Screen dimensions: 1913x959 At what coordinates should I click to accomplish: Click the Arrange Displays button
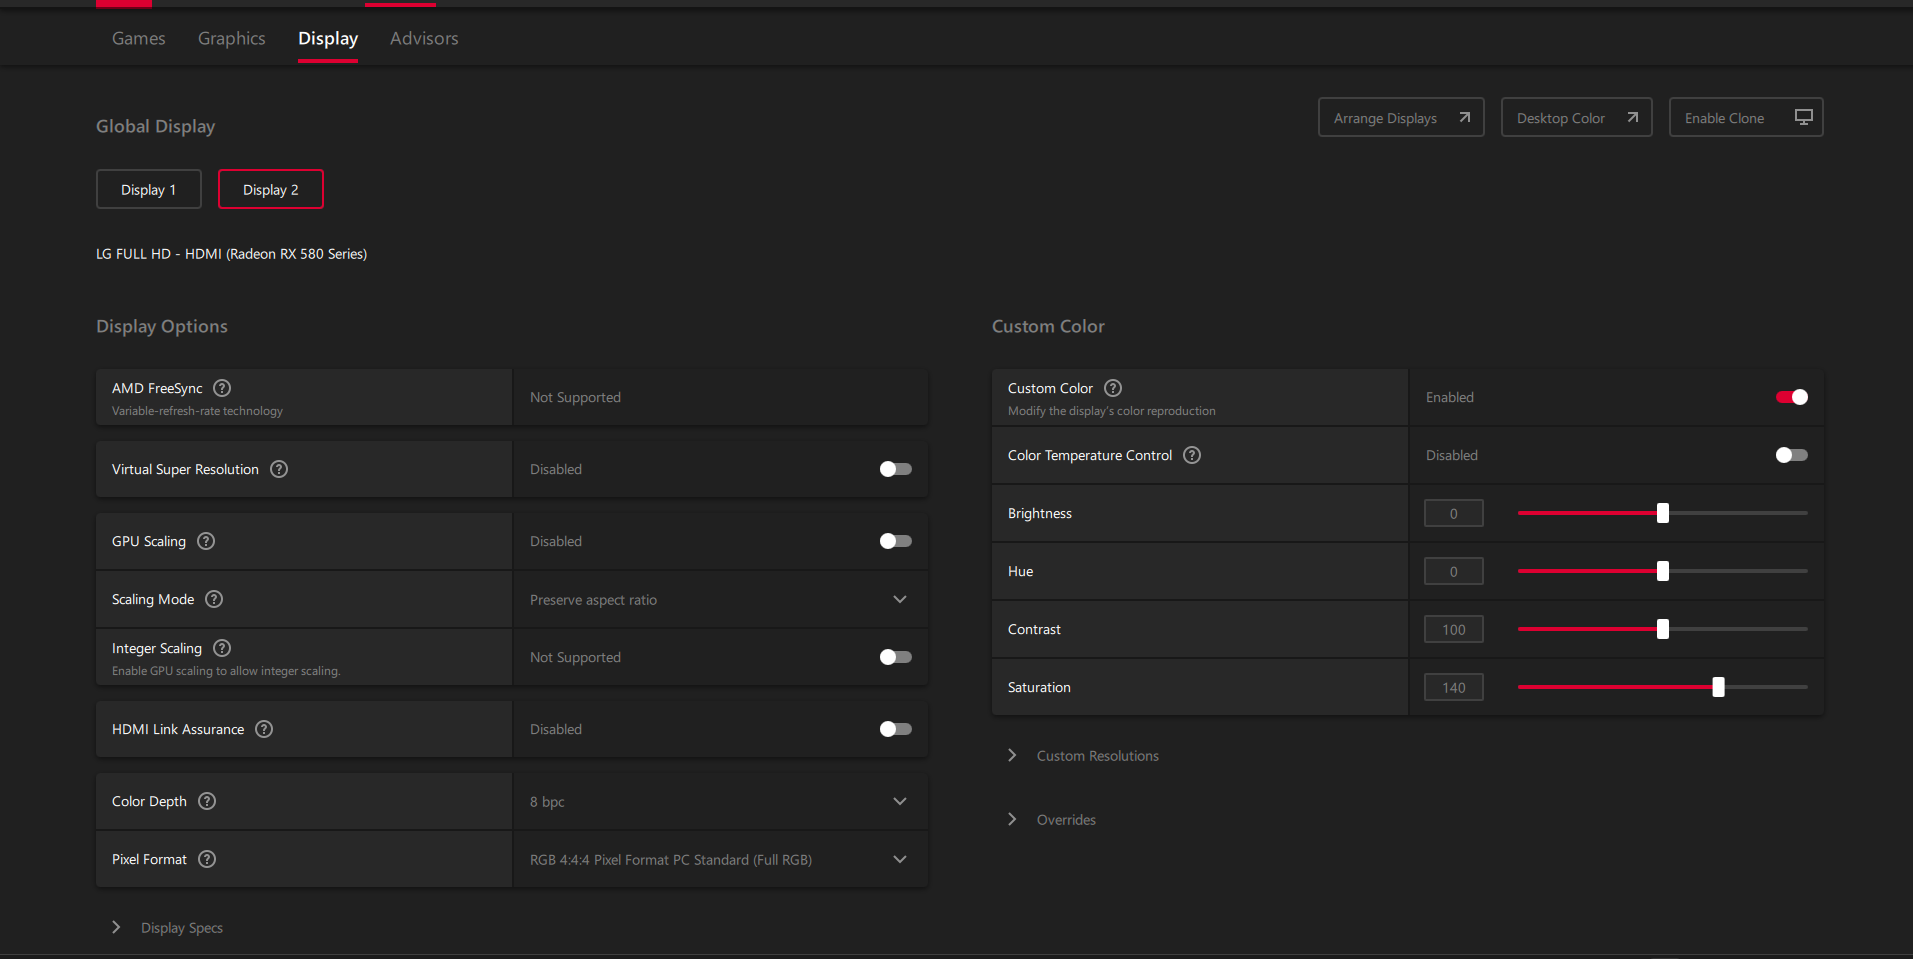[x=1400, y=118]
